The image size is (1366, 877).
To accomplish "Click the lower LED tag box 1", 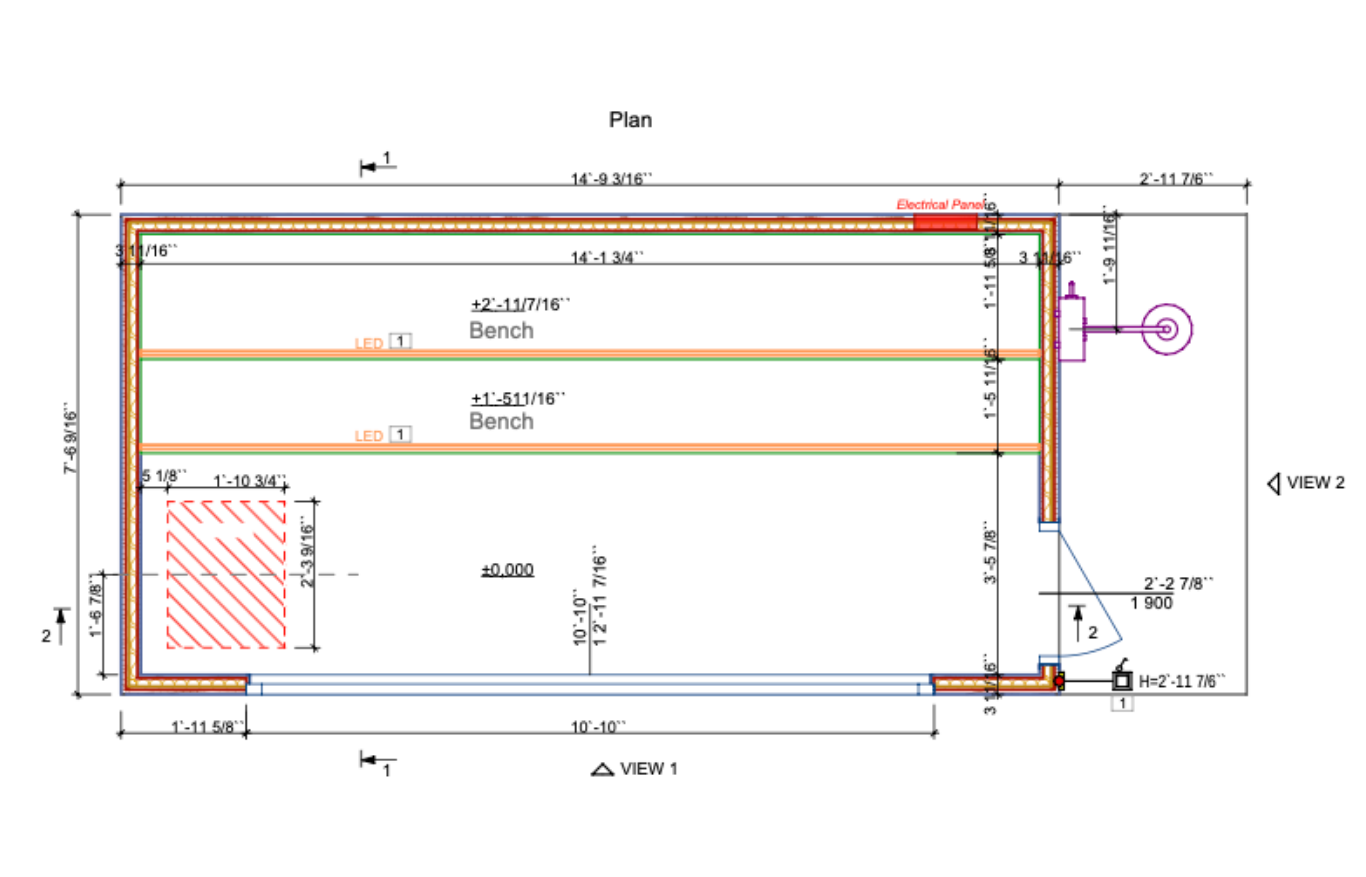I will [x=400, y=434].
